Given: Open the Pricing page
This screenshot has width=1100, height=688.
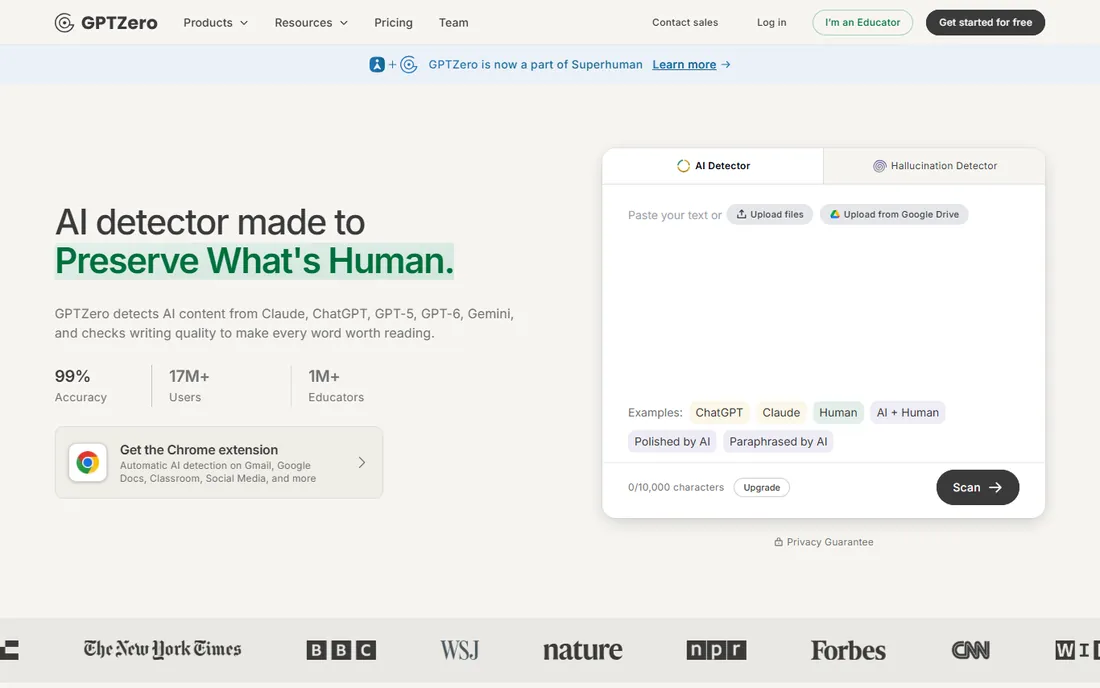Looking at the screenshot, I should [394, 22].
